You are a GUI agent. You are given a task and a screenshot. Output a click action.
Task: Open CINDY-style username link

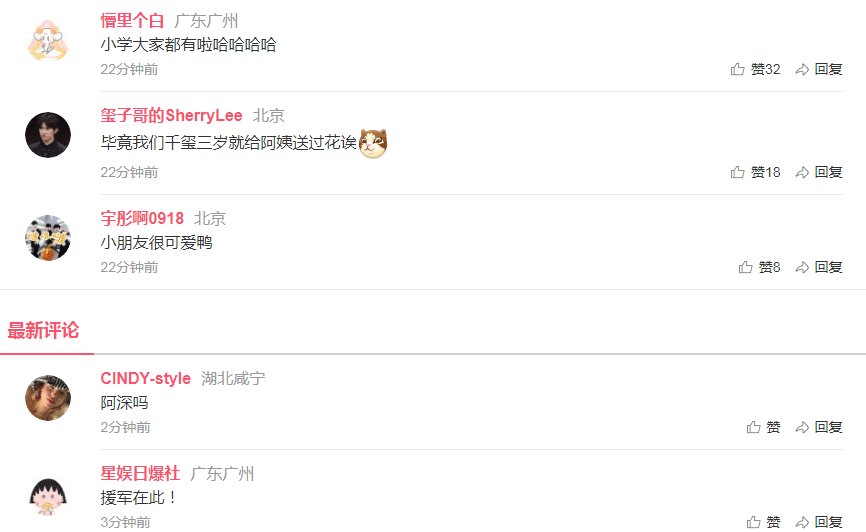(145, 378)
